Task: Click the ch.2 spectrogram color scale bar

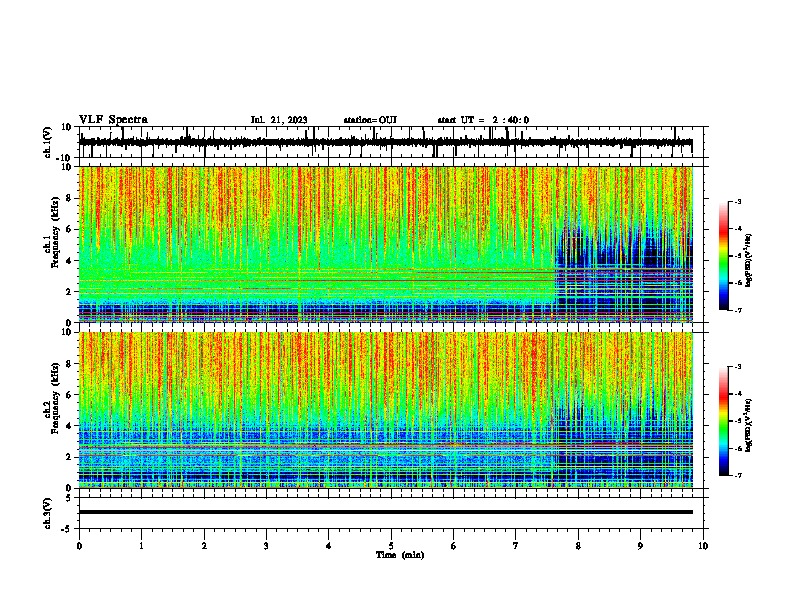Action: [723, 421]
